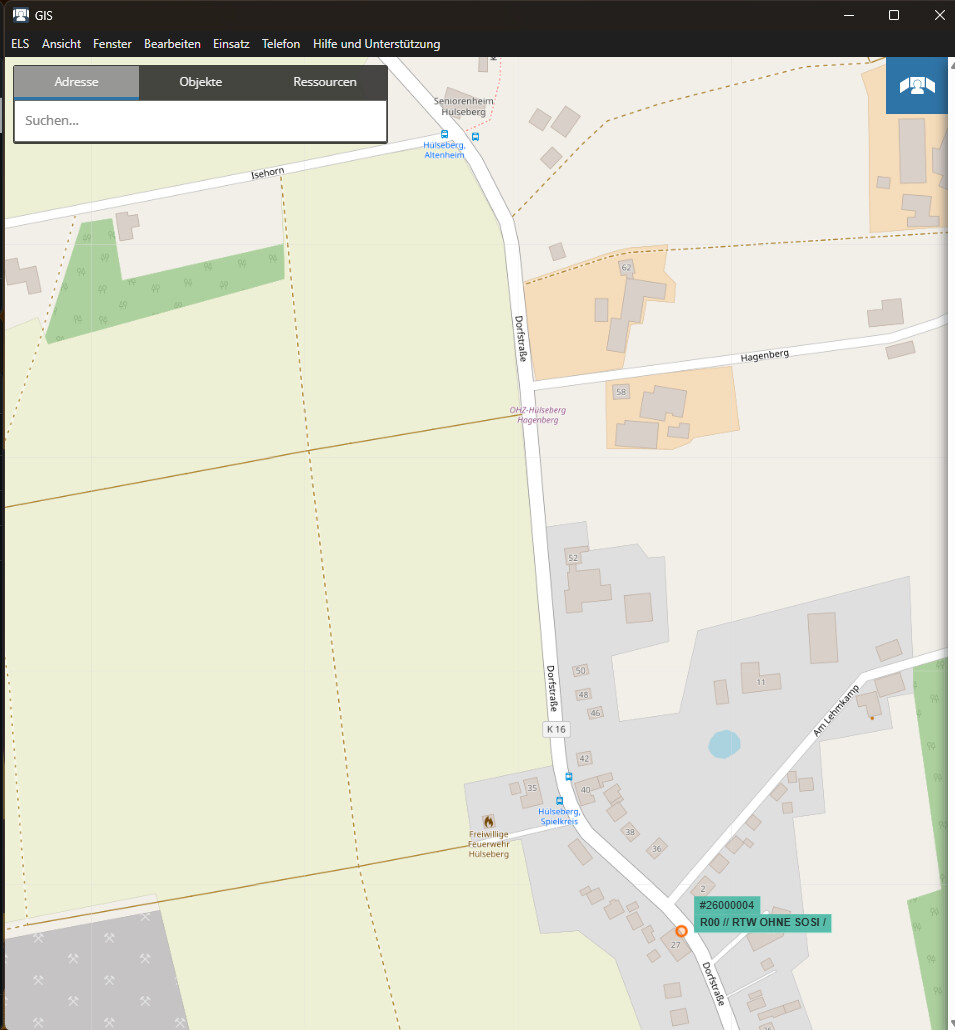This screenshot has width=955, height=1030.
Task: Click the GIS application icon in title bar
Action: click(19, 15)
